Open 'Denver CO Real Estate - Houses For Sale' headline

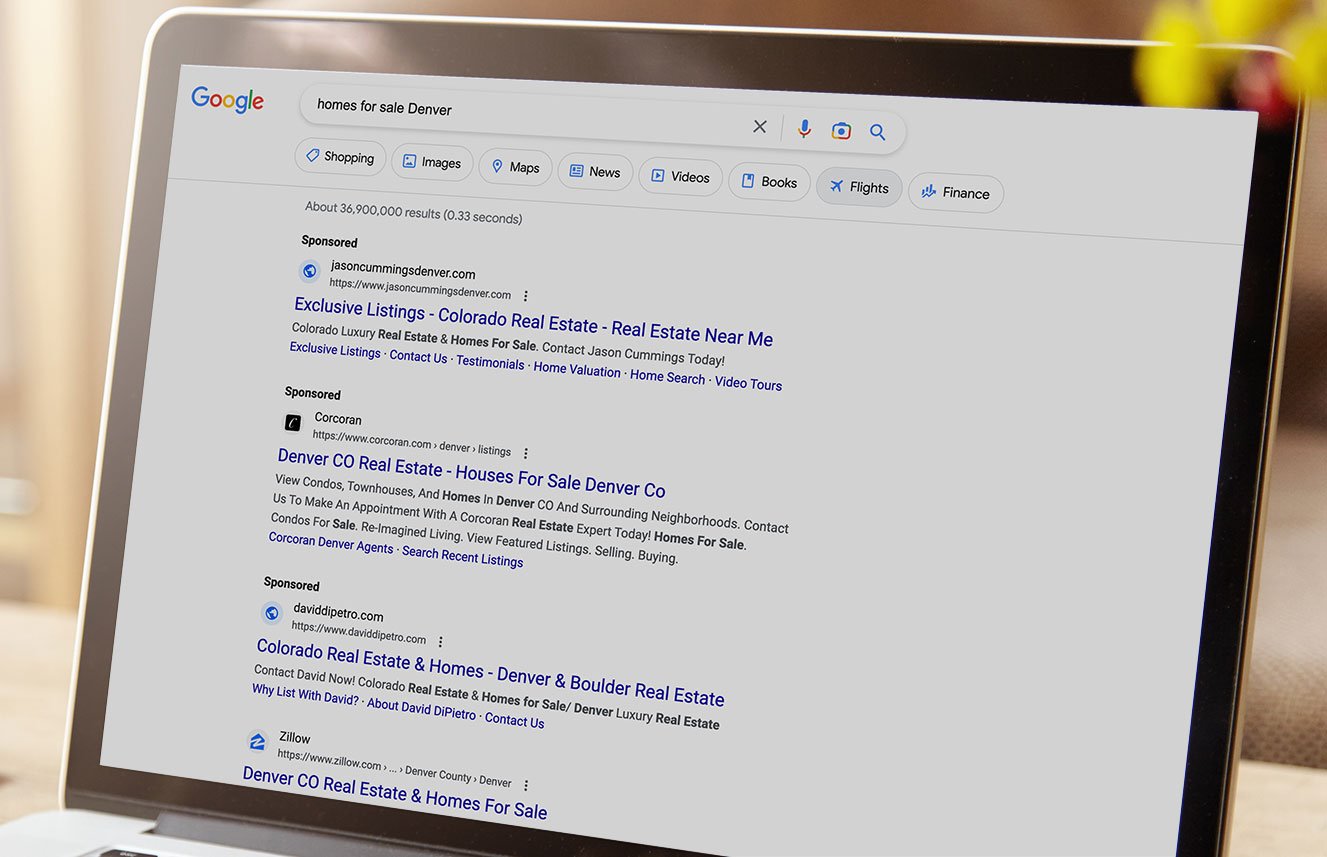471,474
